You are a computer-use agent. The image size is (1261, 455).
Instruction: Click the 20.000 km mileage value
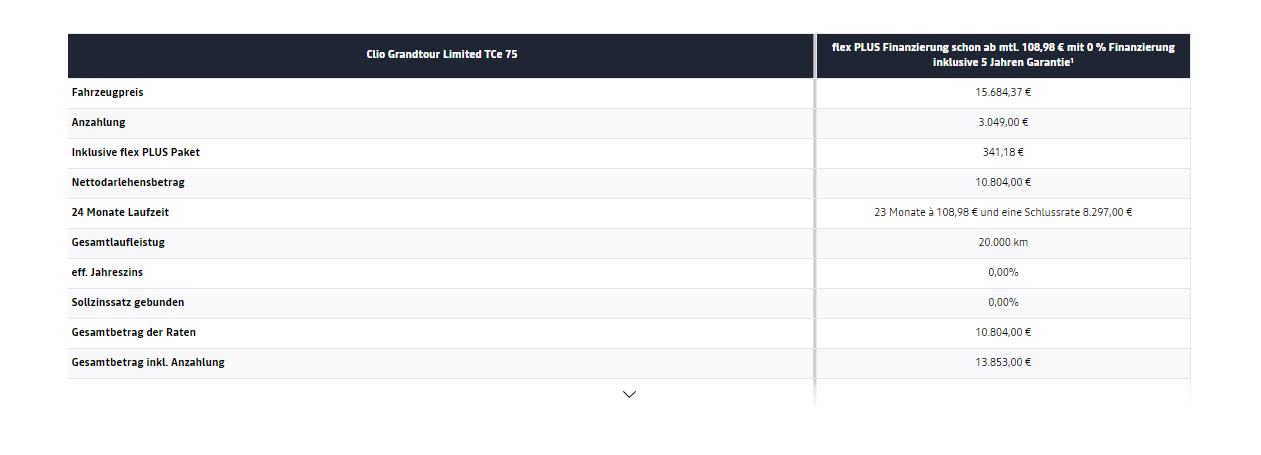click(x=1003, y=242)
